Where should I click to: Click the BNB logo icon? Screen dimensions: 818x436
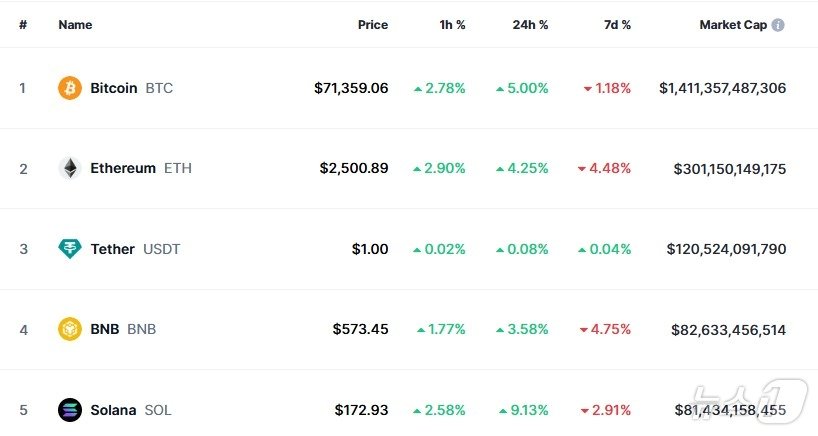pos(70,329)
